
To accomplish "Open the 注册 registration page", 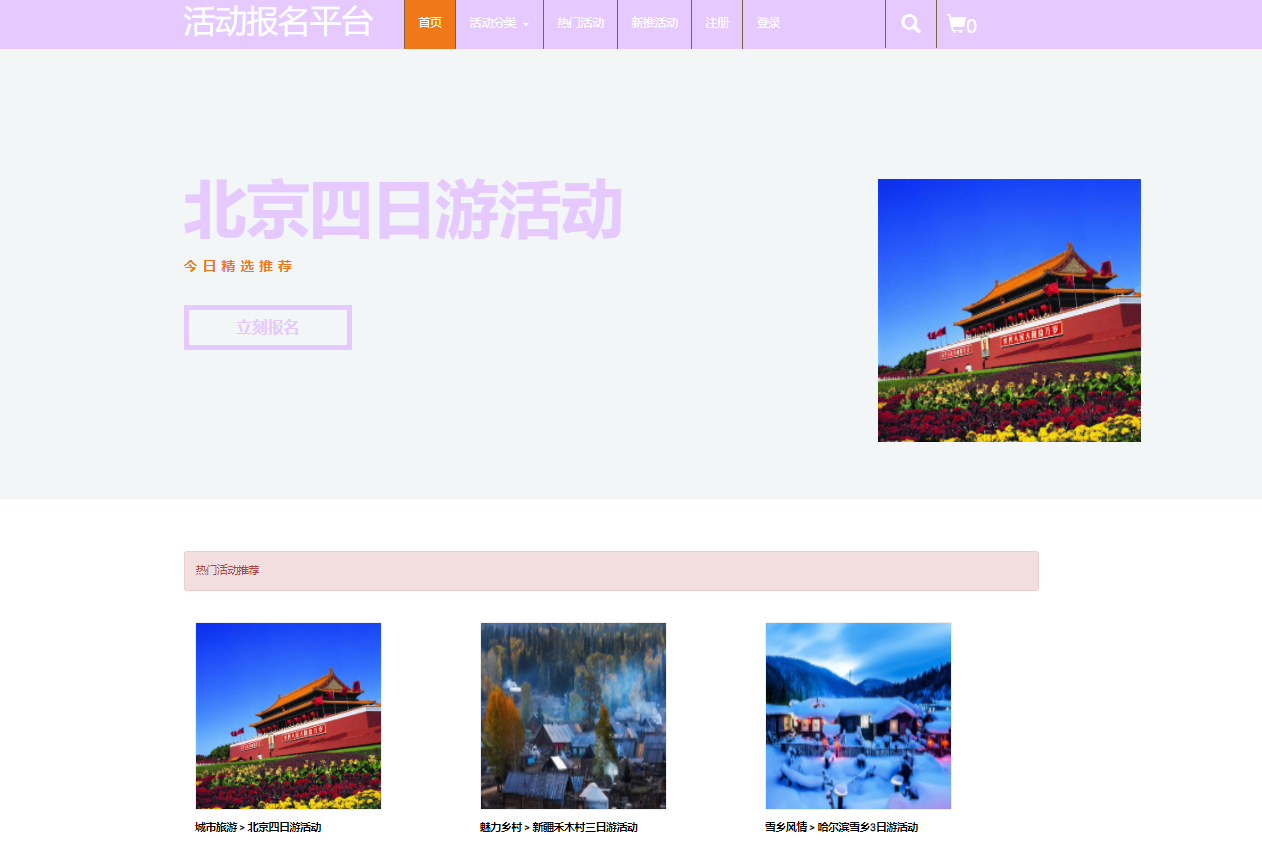I will tap(716, 22).
